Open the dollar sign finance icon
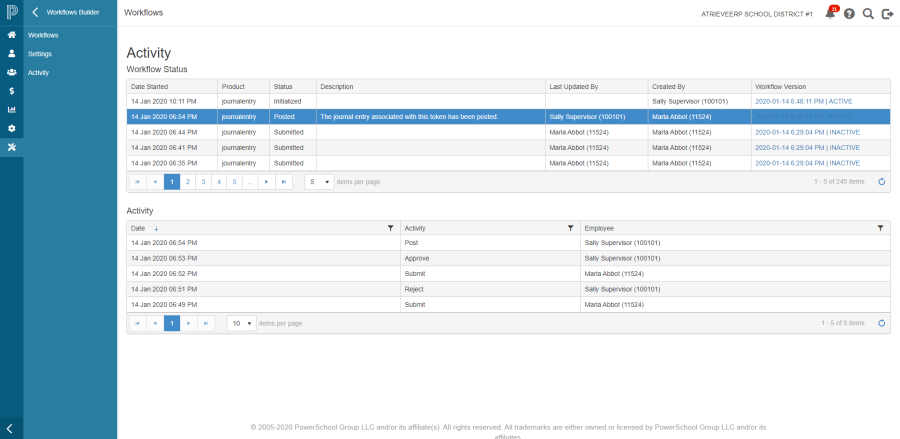This screenshot has width=900, height=439. point(11,91)
